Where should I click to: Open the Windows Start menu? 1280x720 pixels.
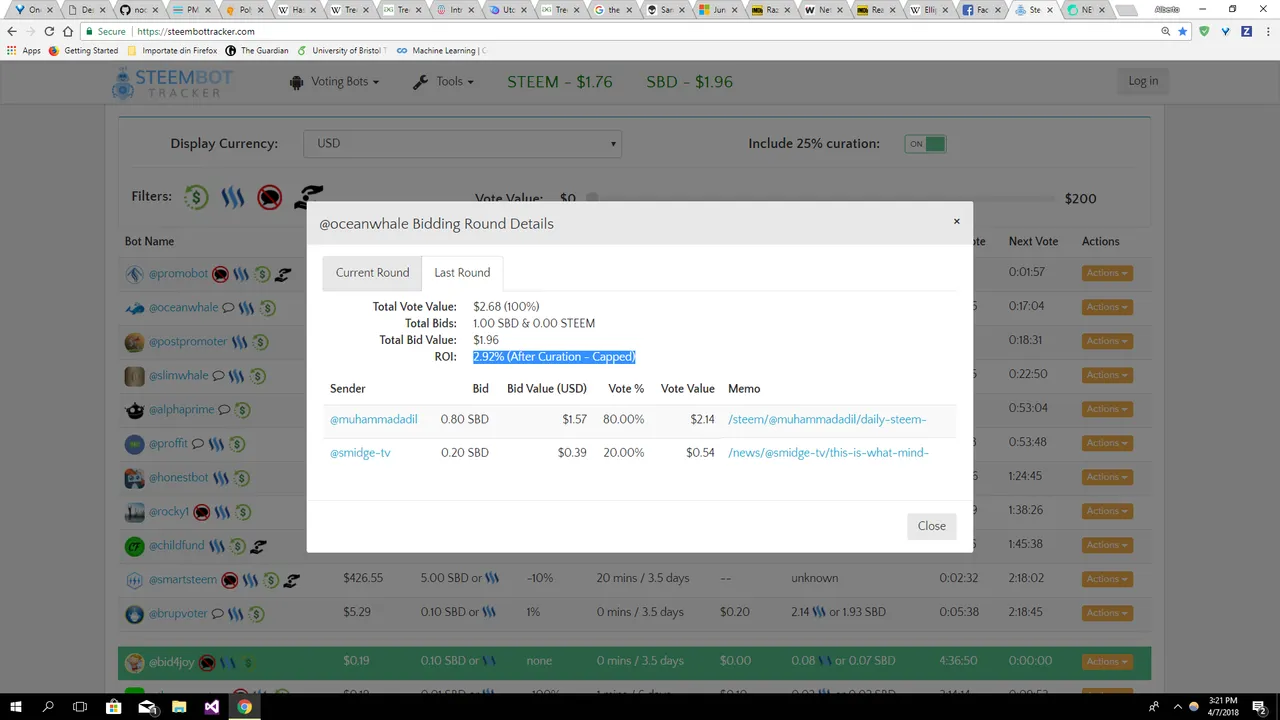pos(16,707)
